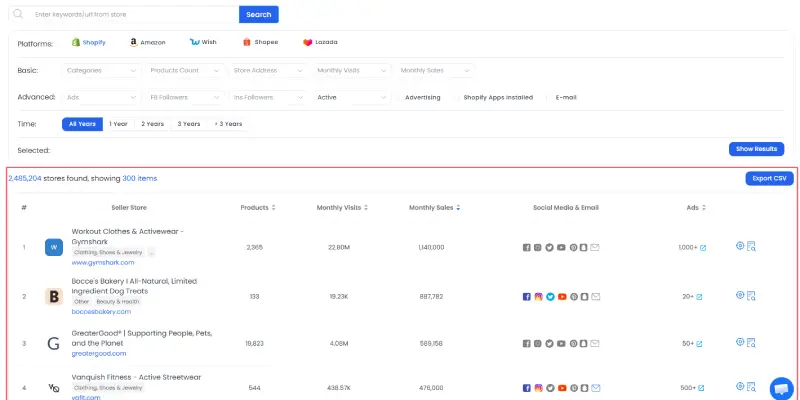This screenshot has height=400, width=800.
Task: Open the Ads filter dropdown
Action: click(102, 97)
